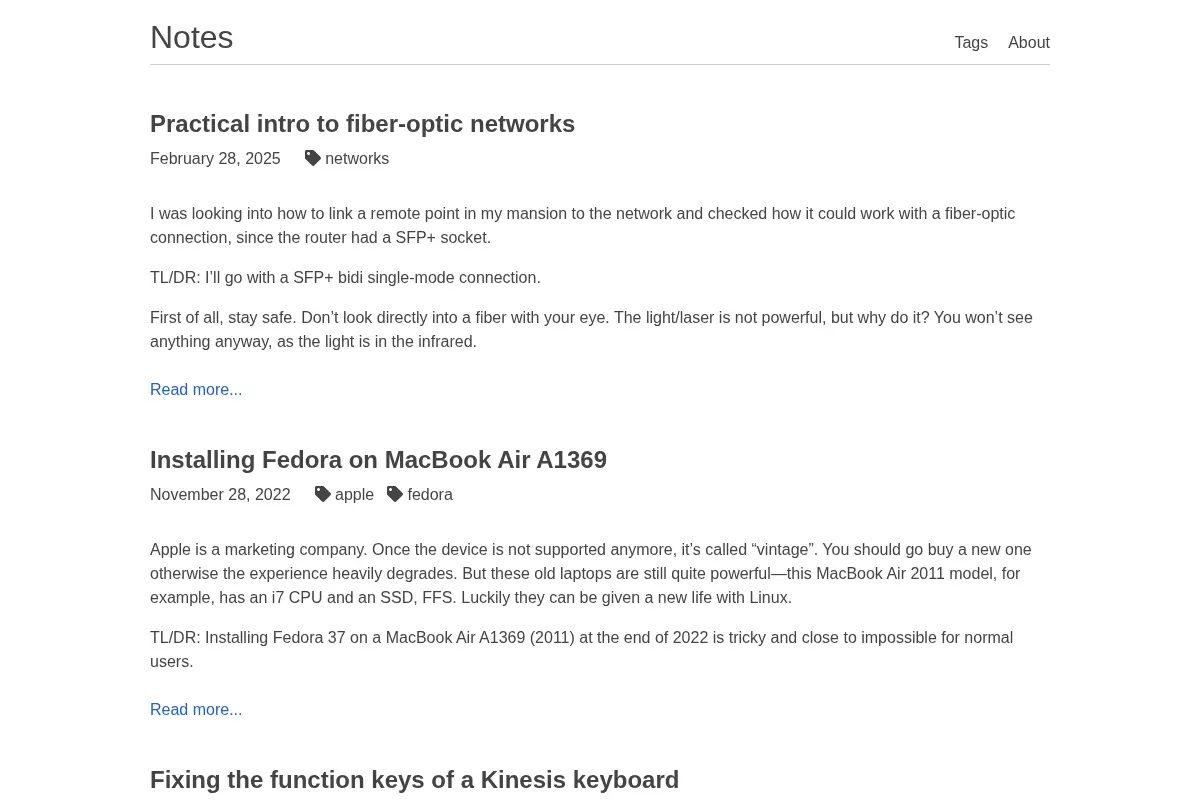1200x800 pixels.
Task: Select the apple tag label
Action: [x=354, y=494]
